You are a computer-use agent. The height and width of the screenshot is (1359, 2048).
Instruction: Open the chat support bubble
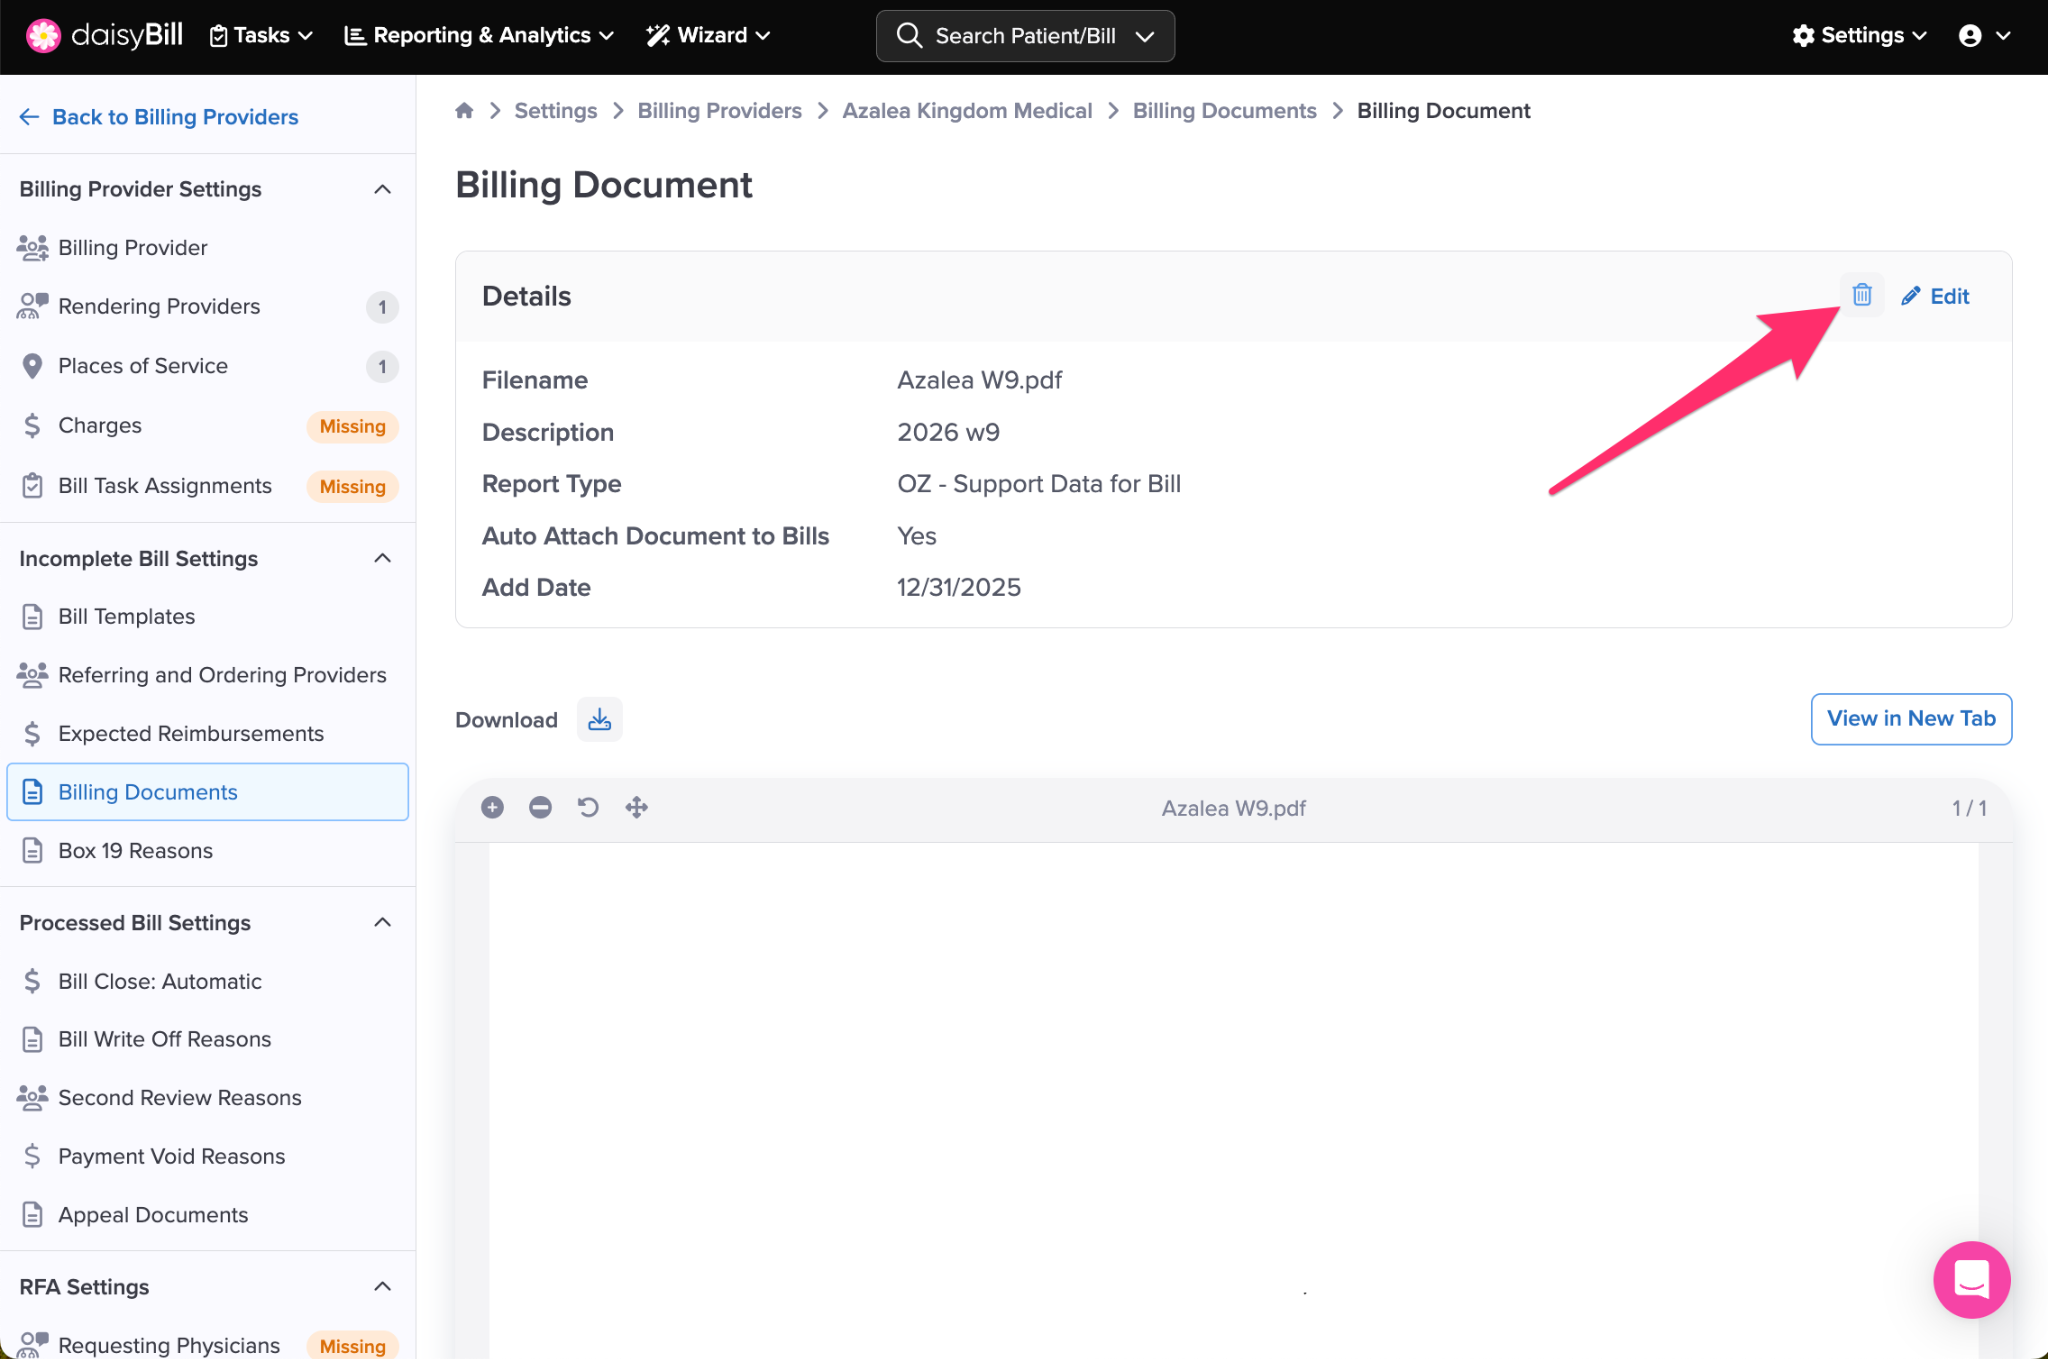point(1971,1279)
